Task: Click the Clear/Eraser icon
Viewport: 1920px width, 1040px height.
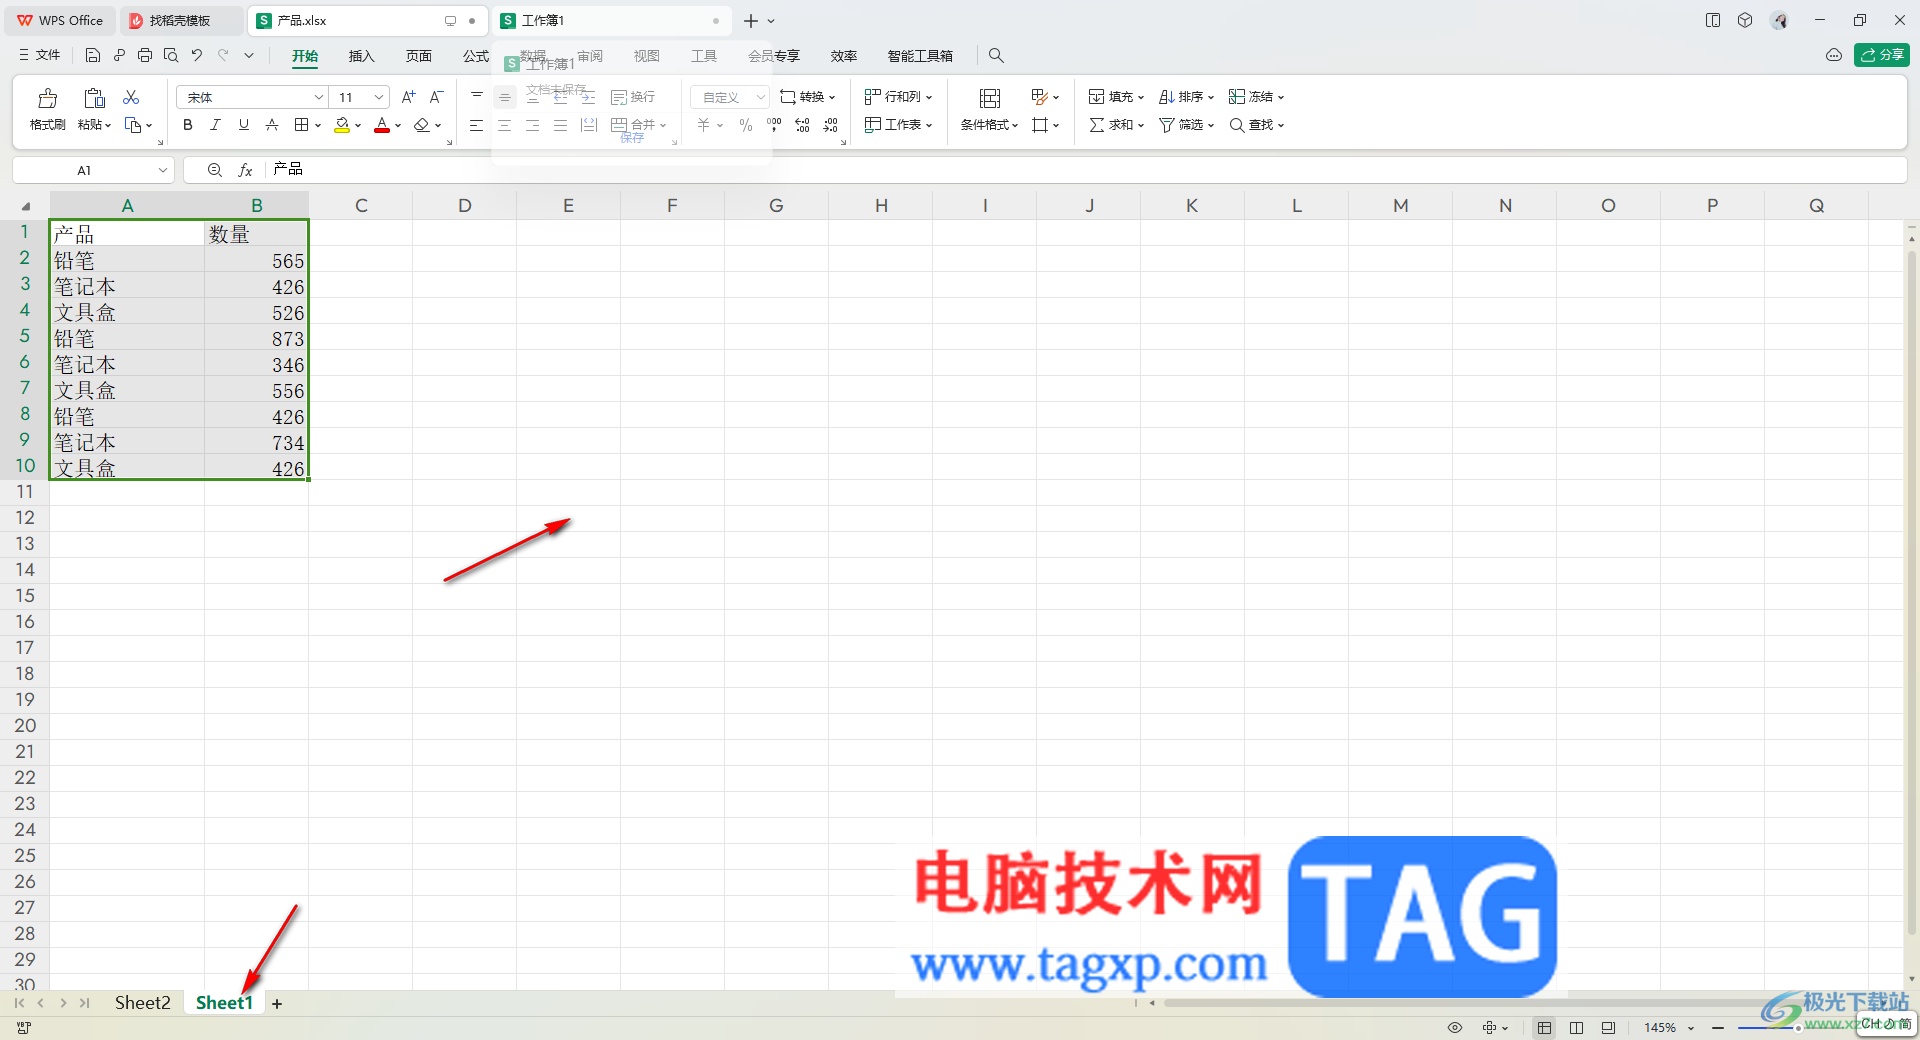Action: point(422,125)
